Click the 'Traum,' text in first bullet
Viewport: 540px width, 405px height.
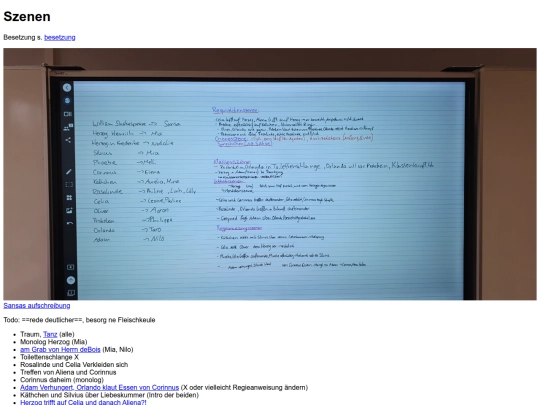(31, 334)
